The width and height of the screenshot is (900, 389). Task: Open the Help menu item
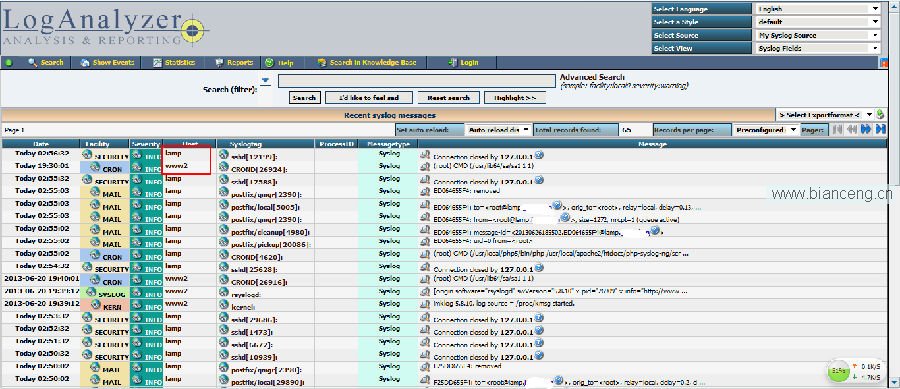click(280, 63)
